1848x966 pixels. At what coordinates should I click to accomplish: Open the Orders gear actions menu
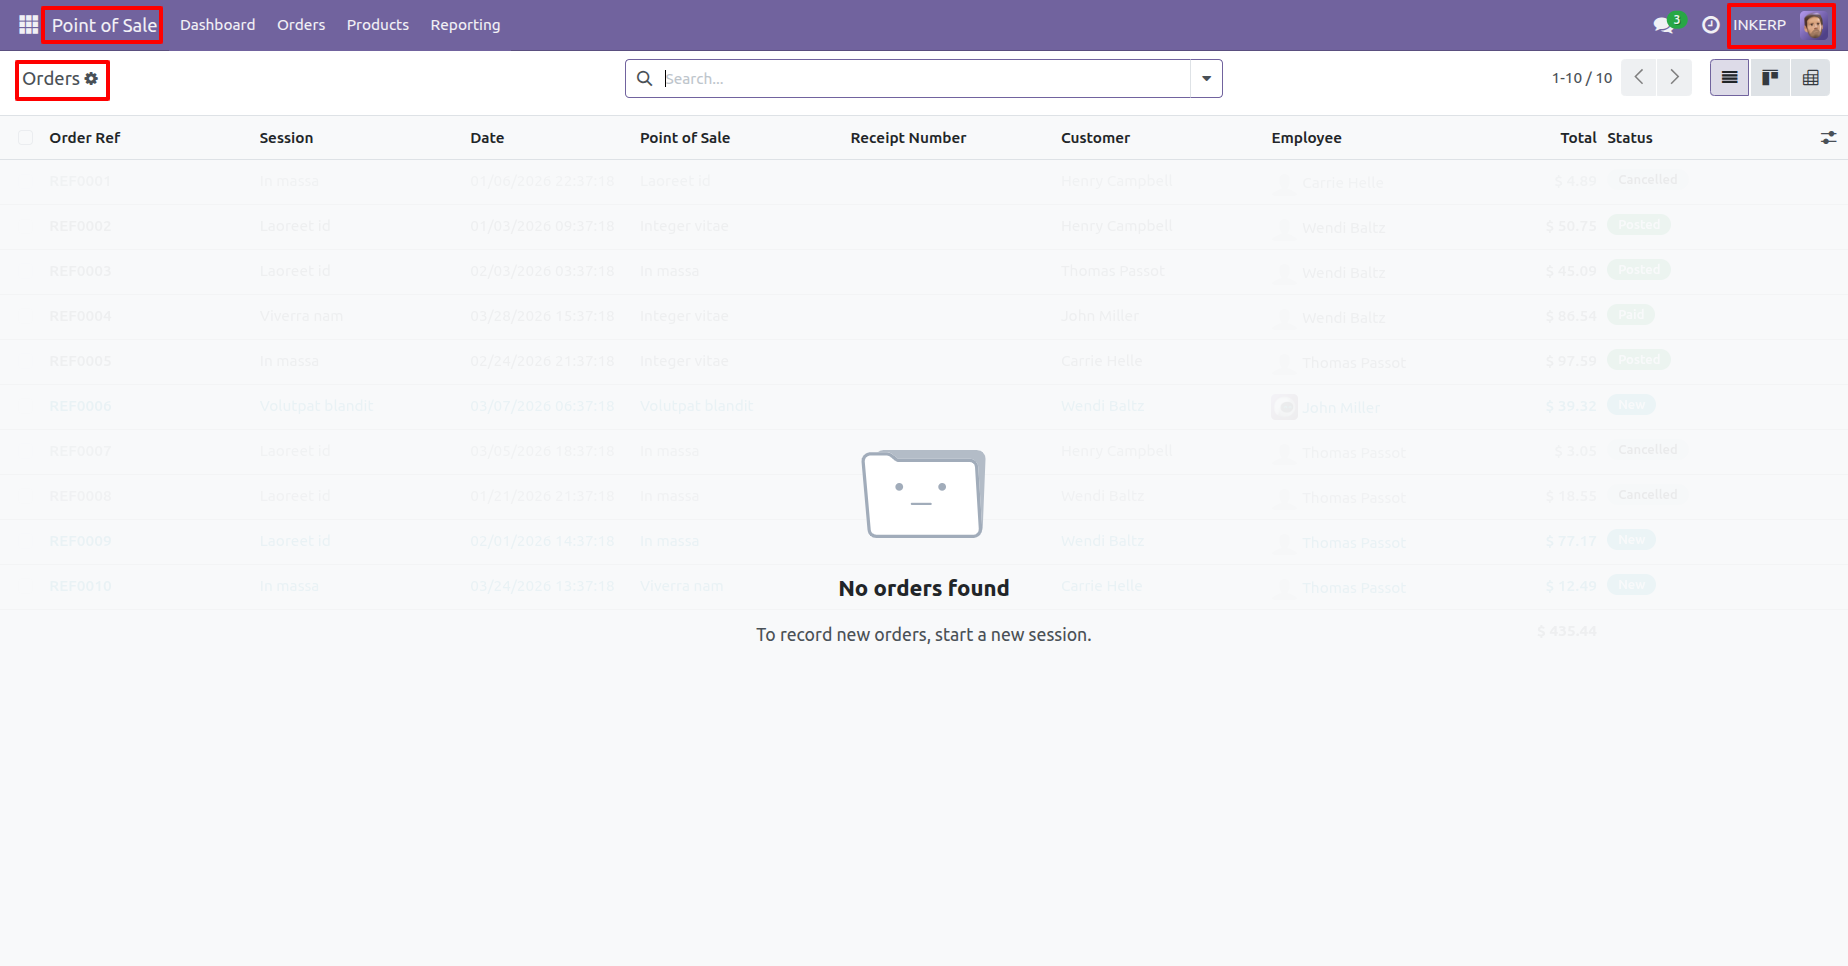pyautogui.click(x=92, y=79)
